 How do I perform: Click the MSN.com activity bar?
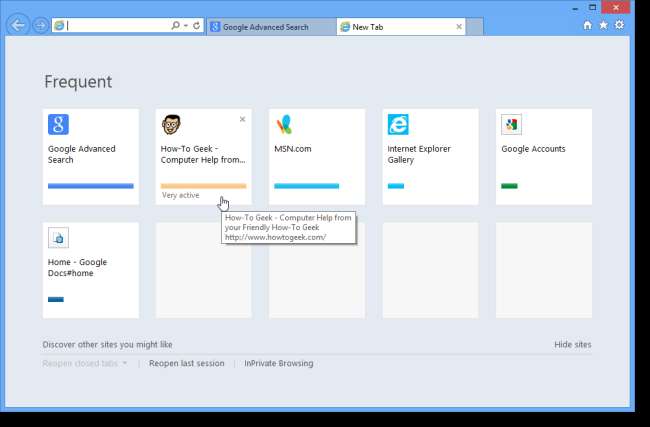tap(307, 186)
